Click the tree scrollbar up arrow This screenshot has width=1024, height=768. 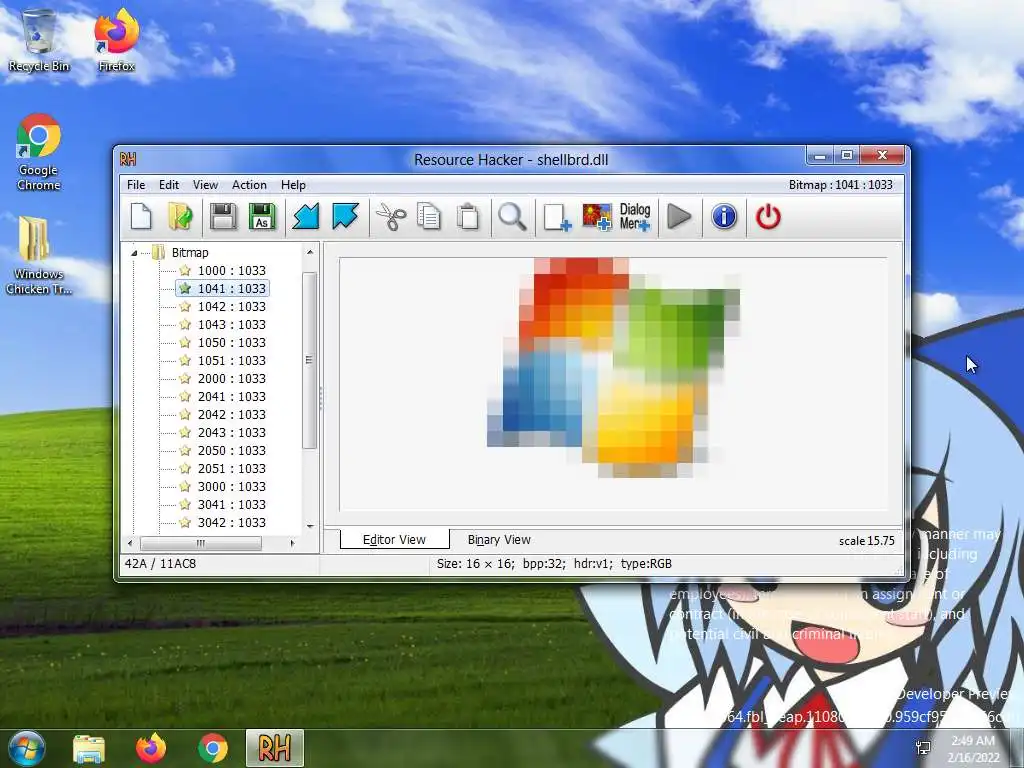coord(310,252)
